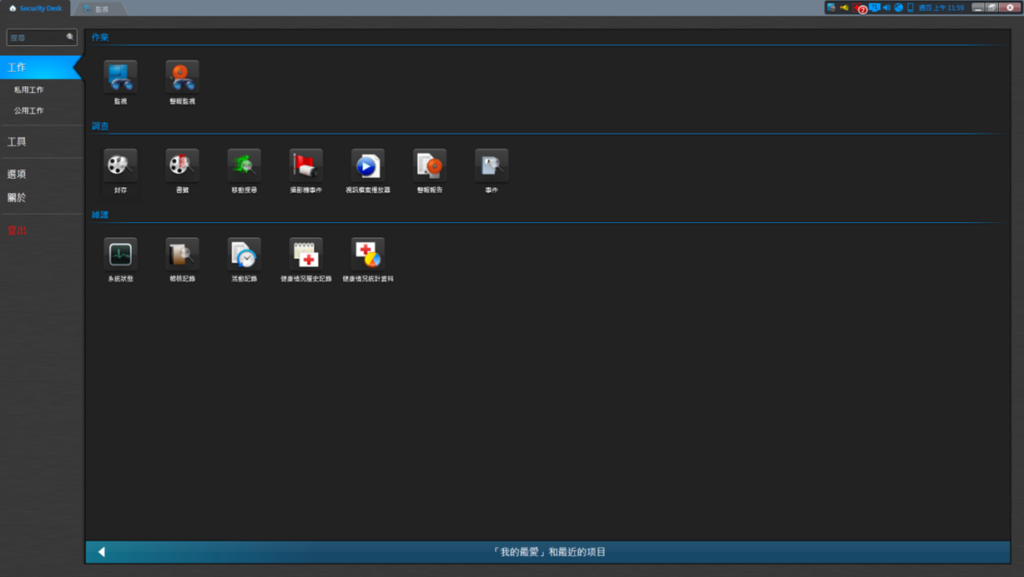Open the 警報報告 alarm report task

430,165
